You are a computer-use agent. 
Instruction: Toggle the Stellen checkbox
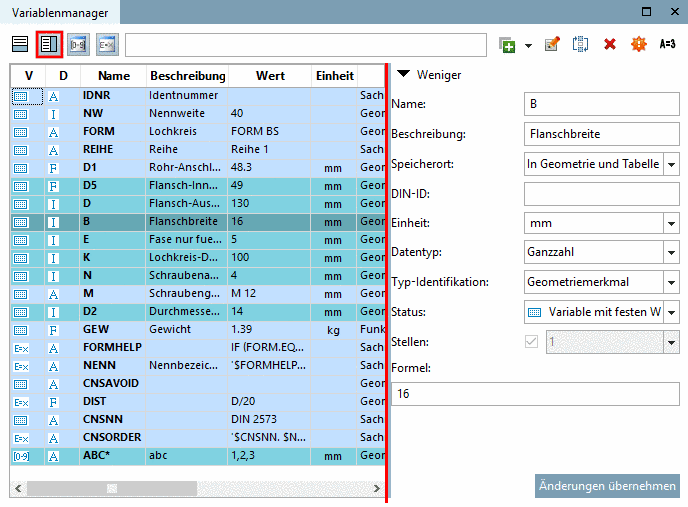(x=531, y=342)
